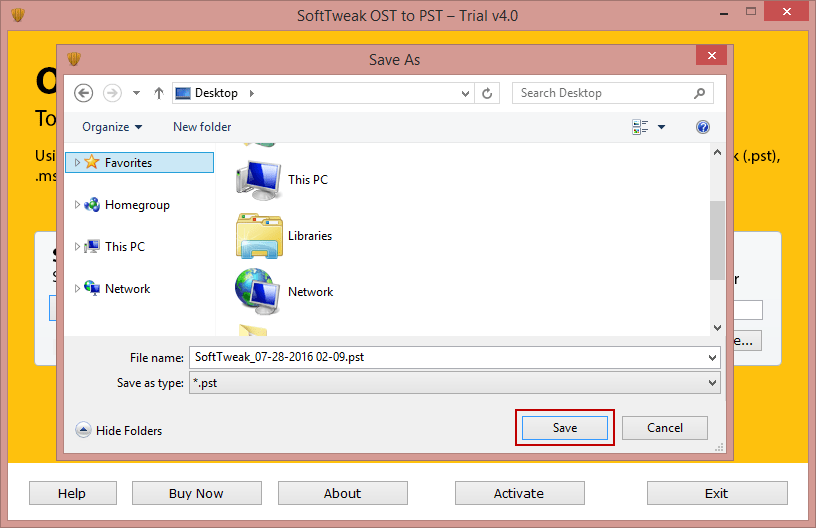Expand the Favorites tree node
Viewport: 816px width, 528px height.
[78, 163]
